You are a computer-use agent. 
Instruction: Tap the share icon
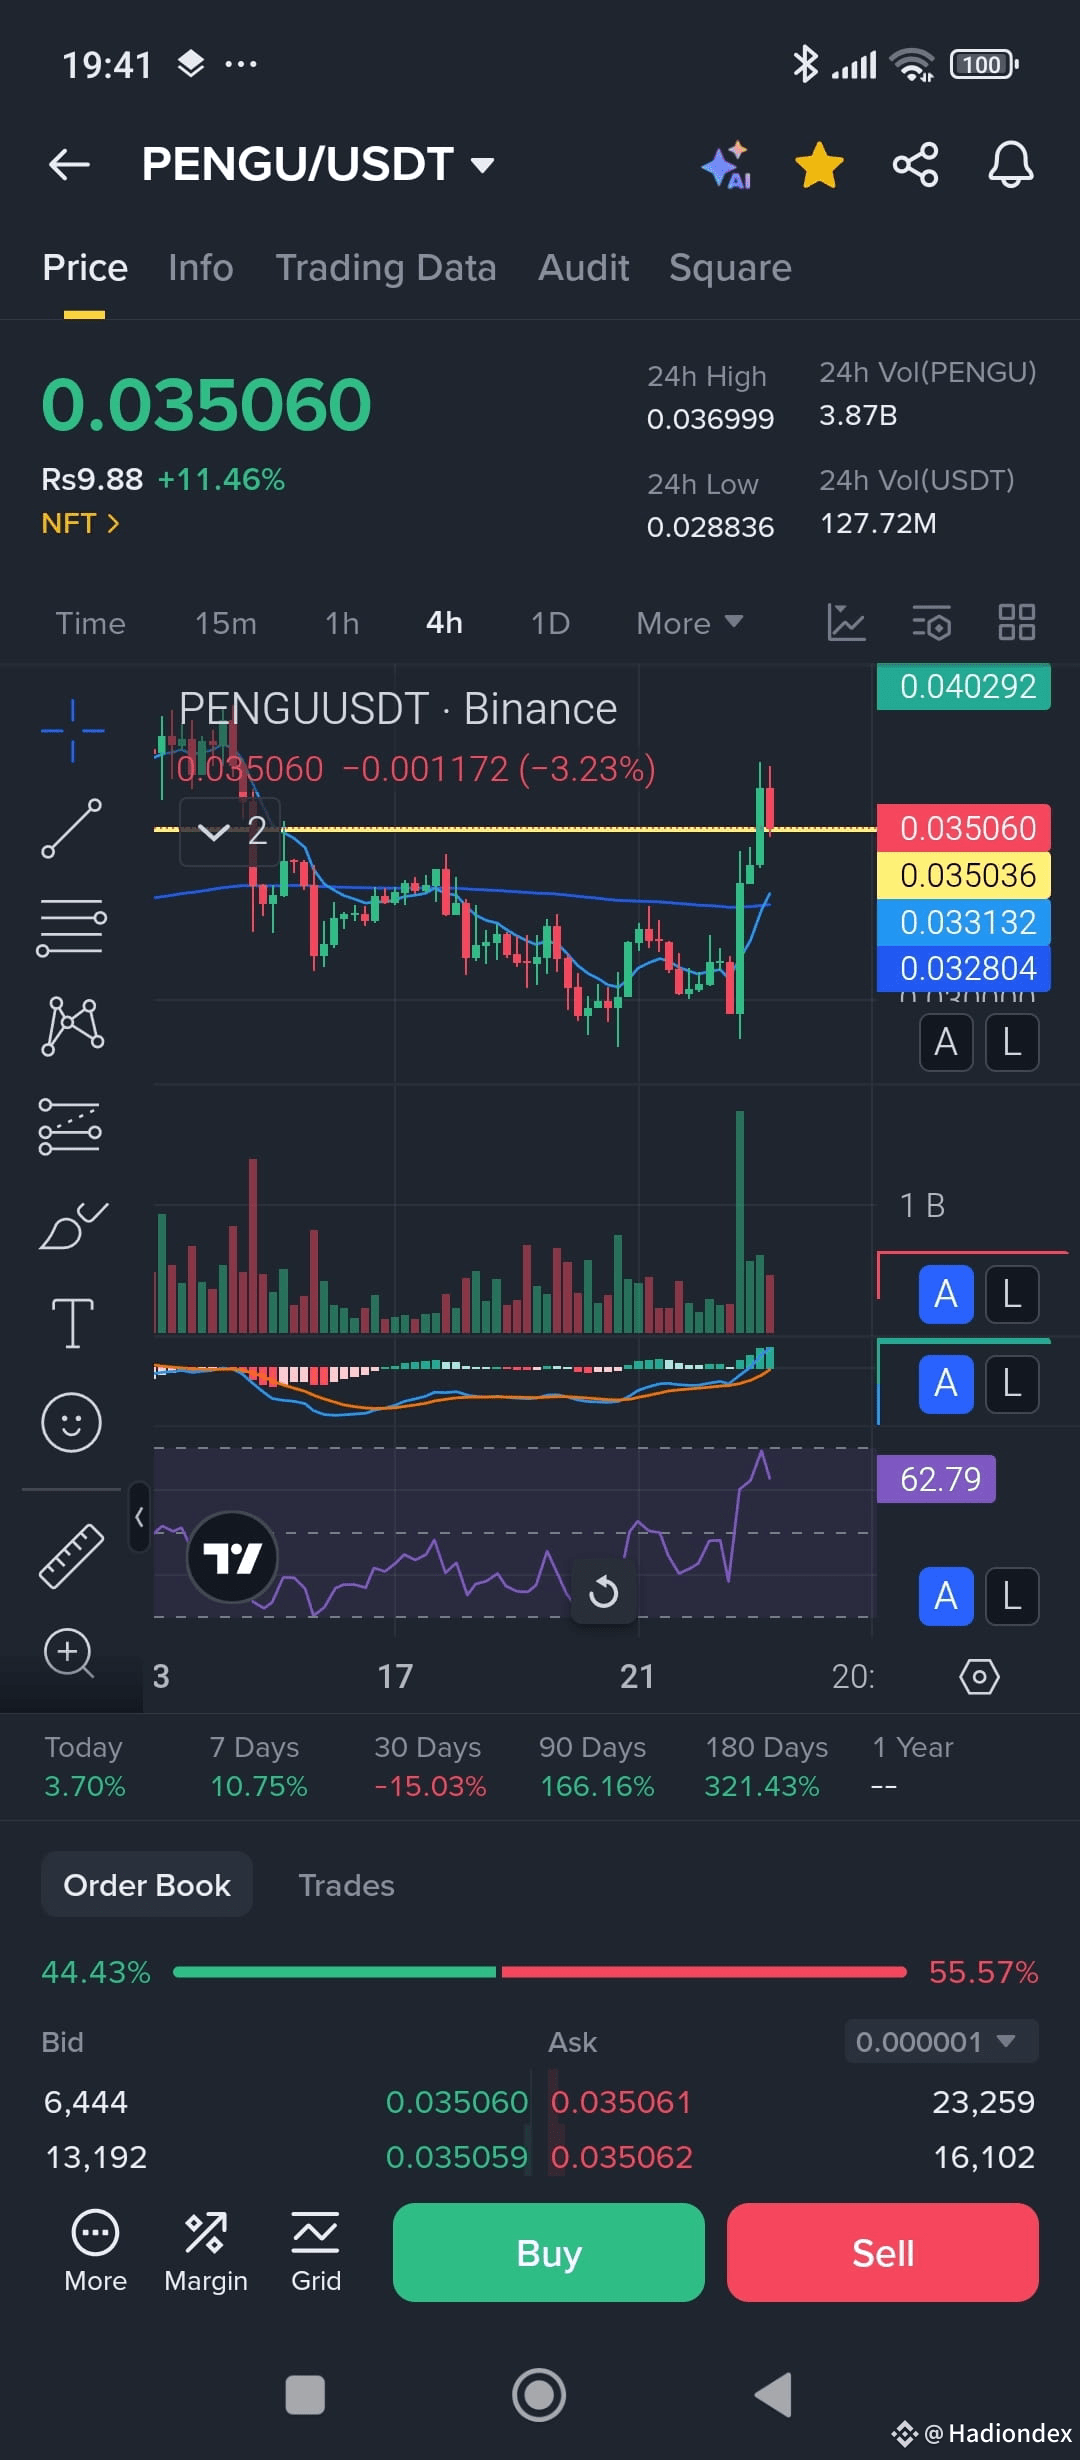pyautogui.click(x=915, y=165)
